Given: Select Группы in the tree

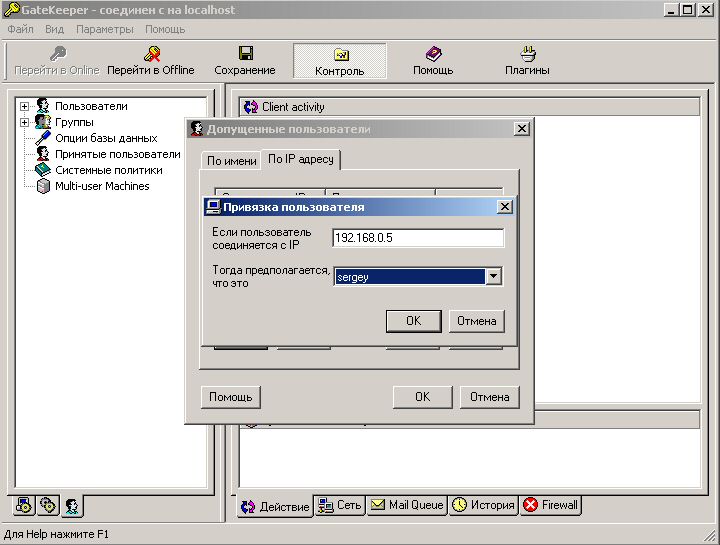Looking at the screenshot, I should tap(74, 123).
